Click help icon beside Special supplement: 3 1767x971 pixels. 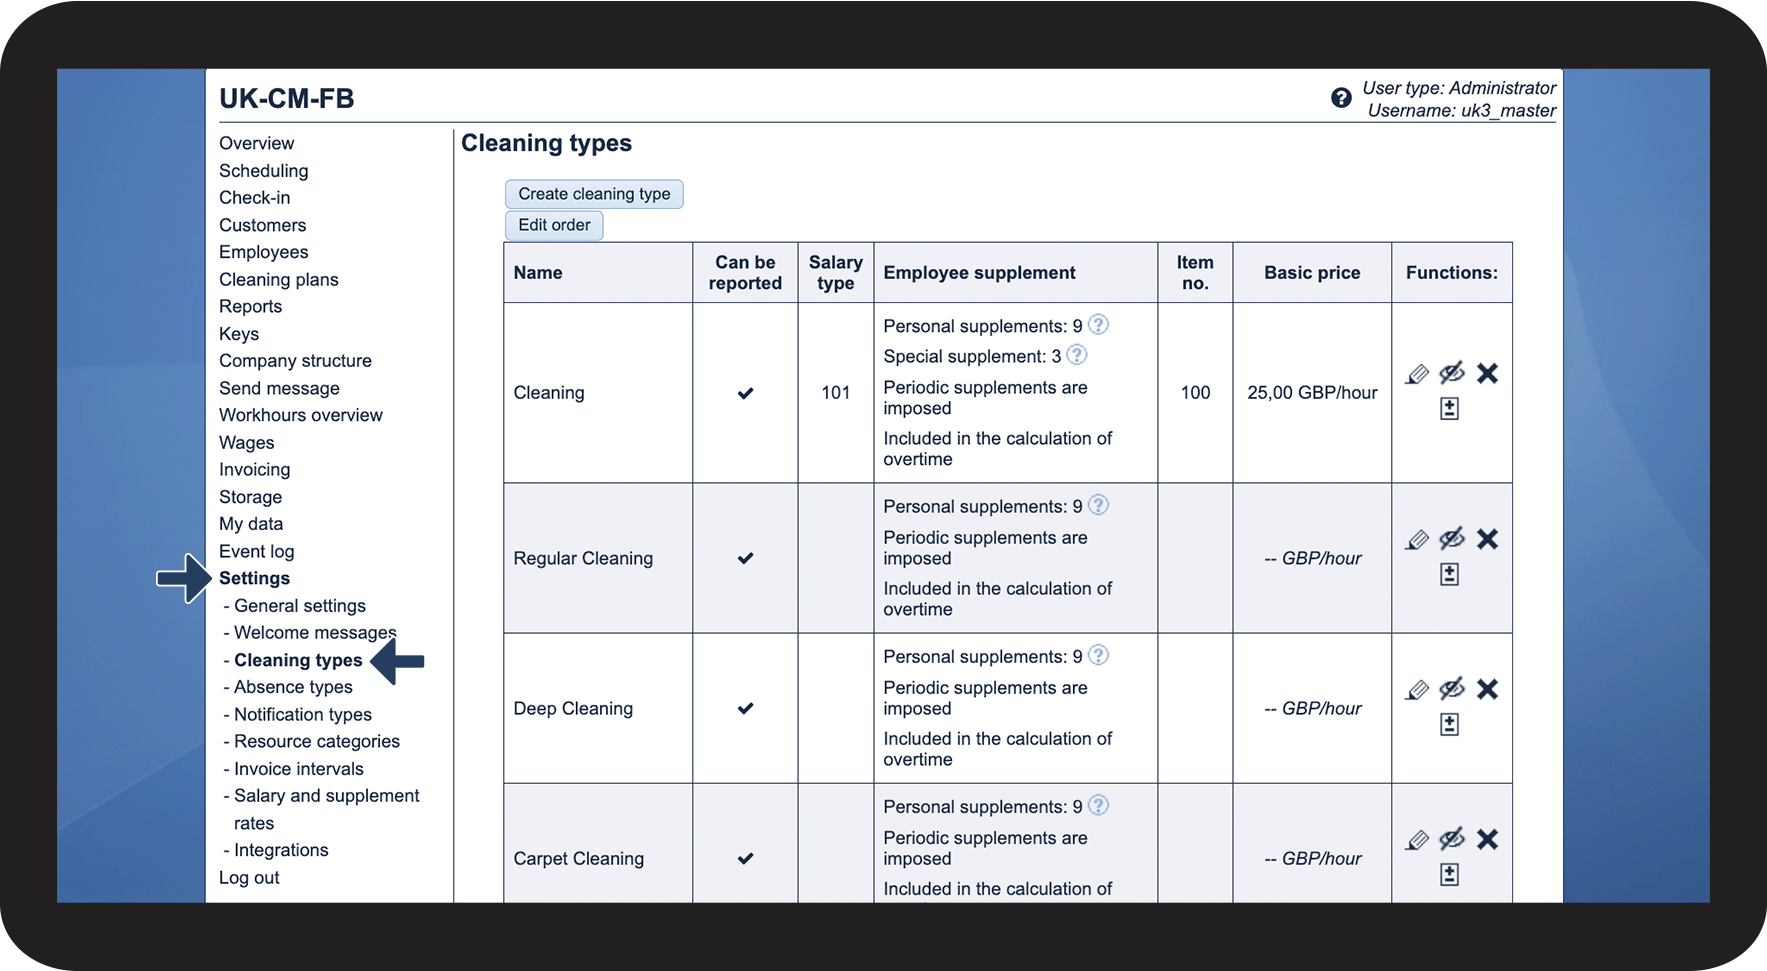1077,355
